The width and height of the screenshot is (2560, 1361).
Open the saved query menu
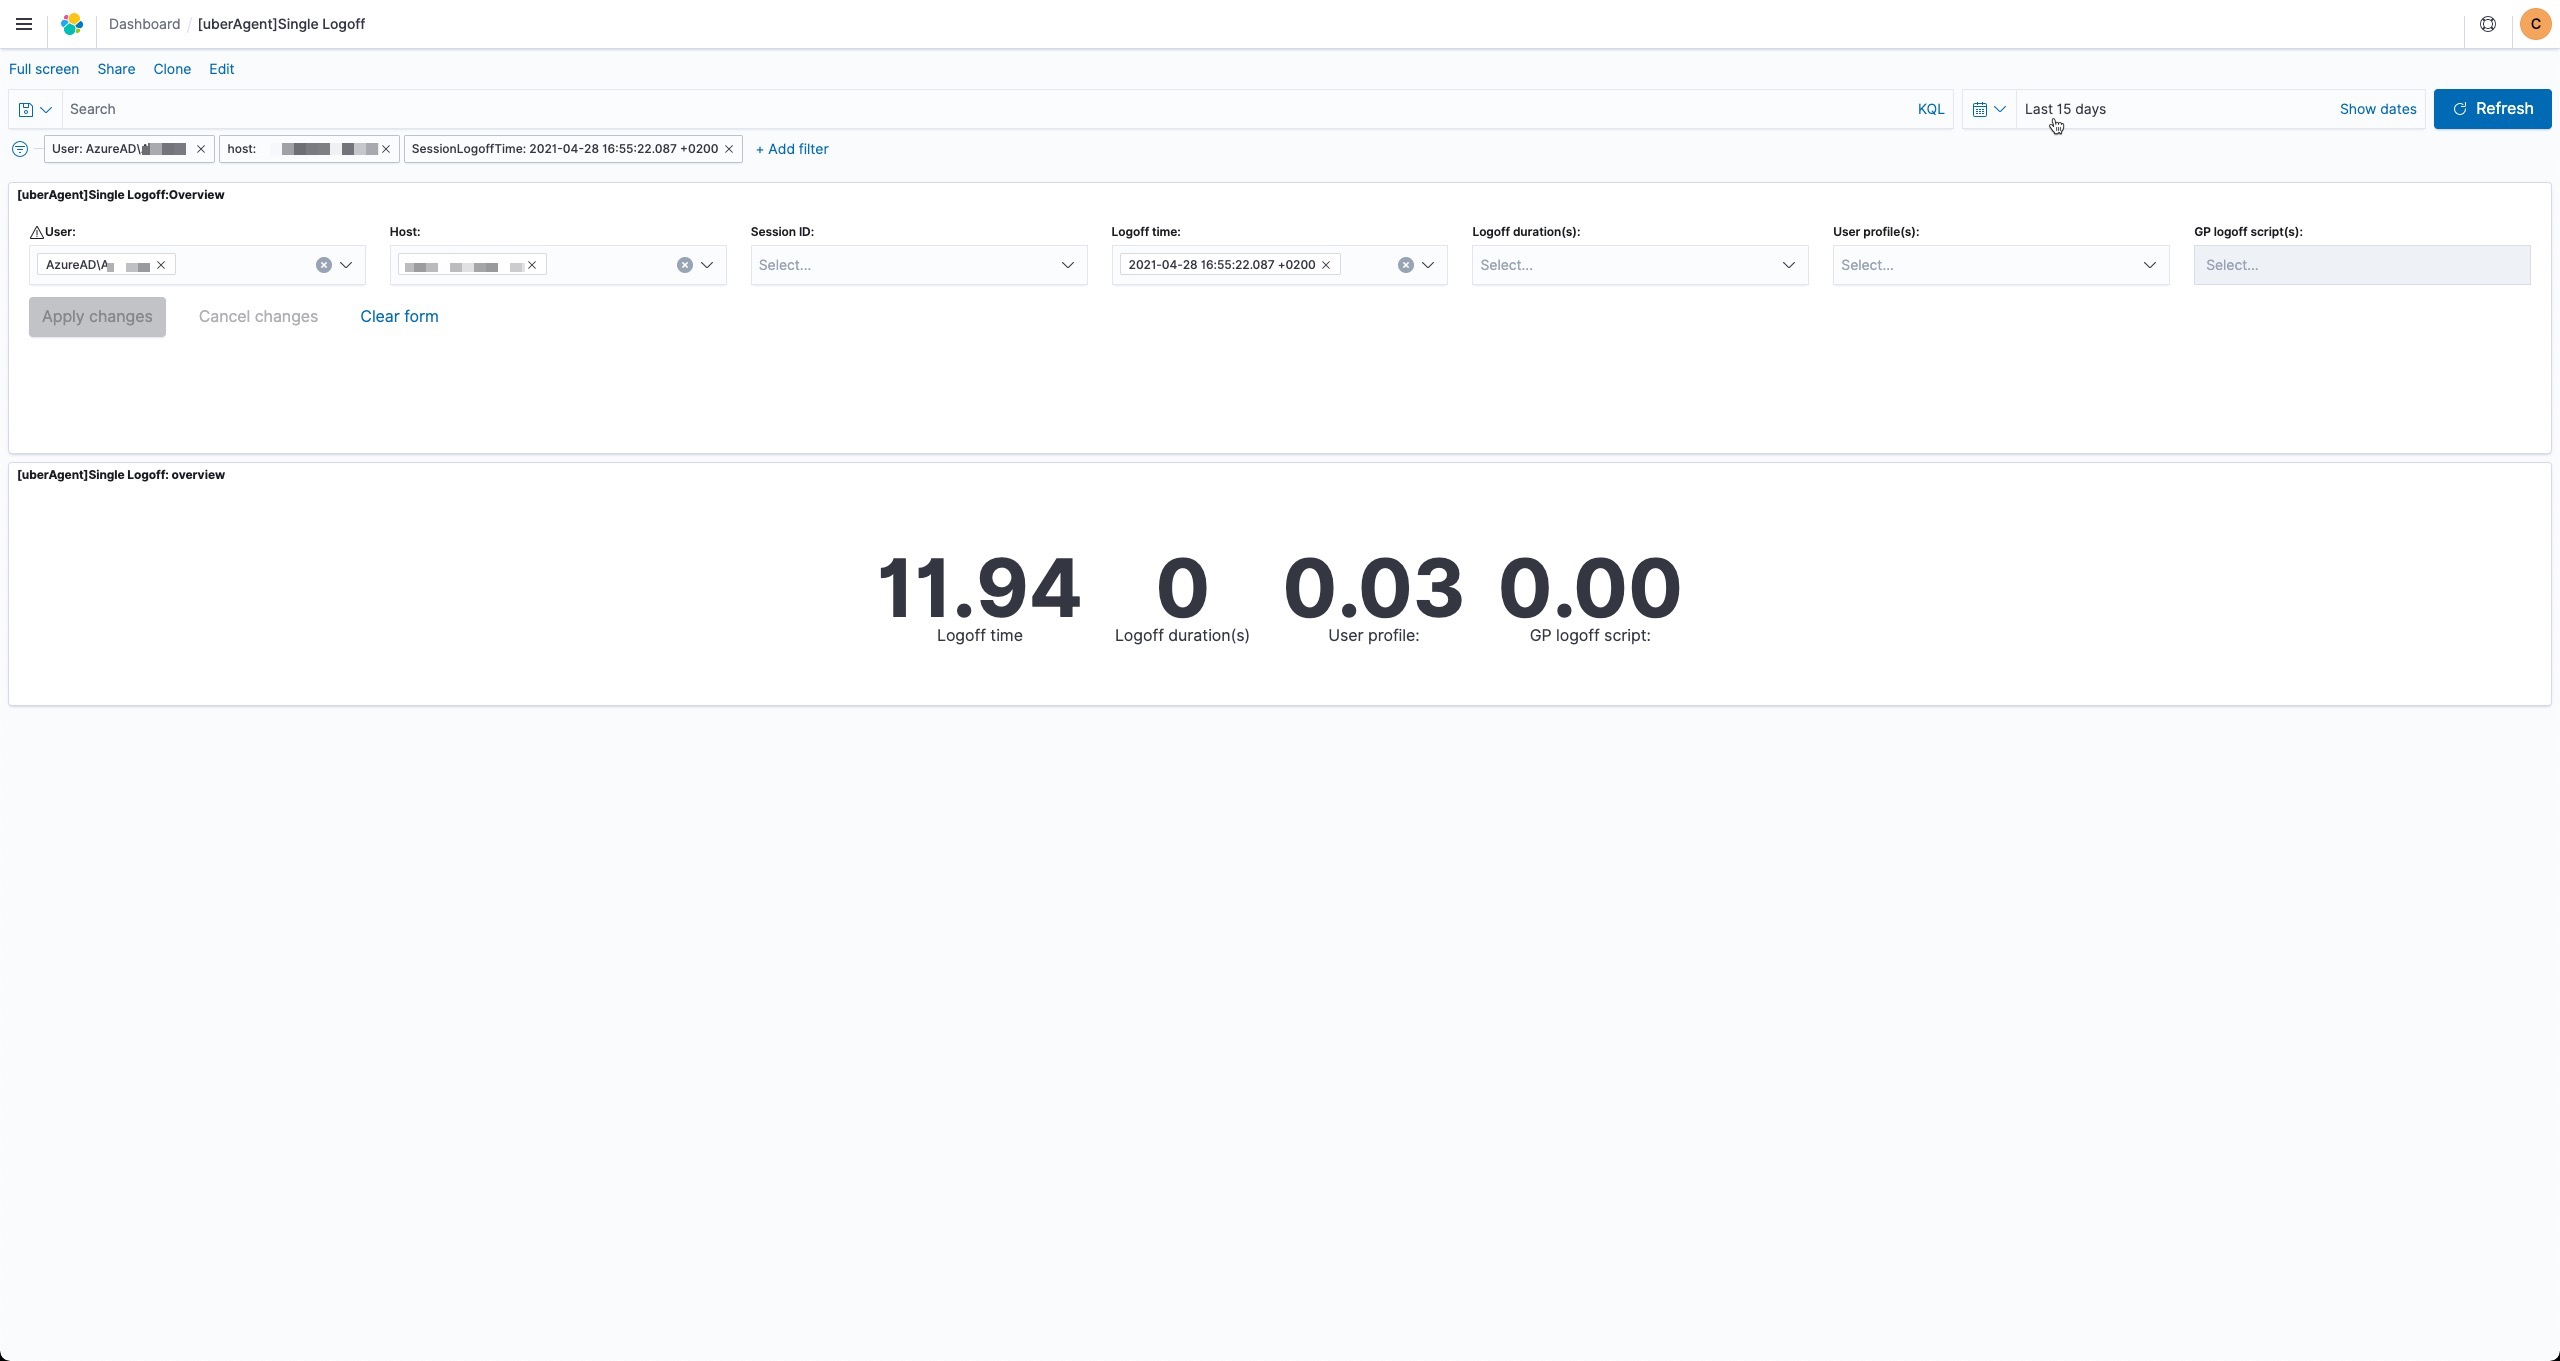[x=35, y=109]
